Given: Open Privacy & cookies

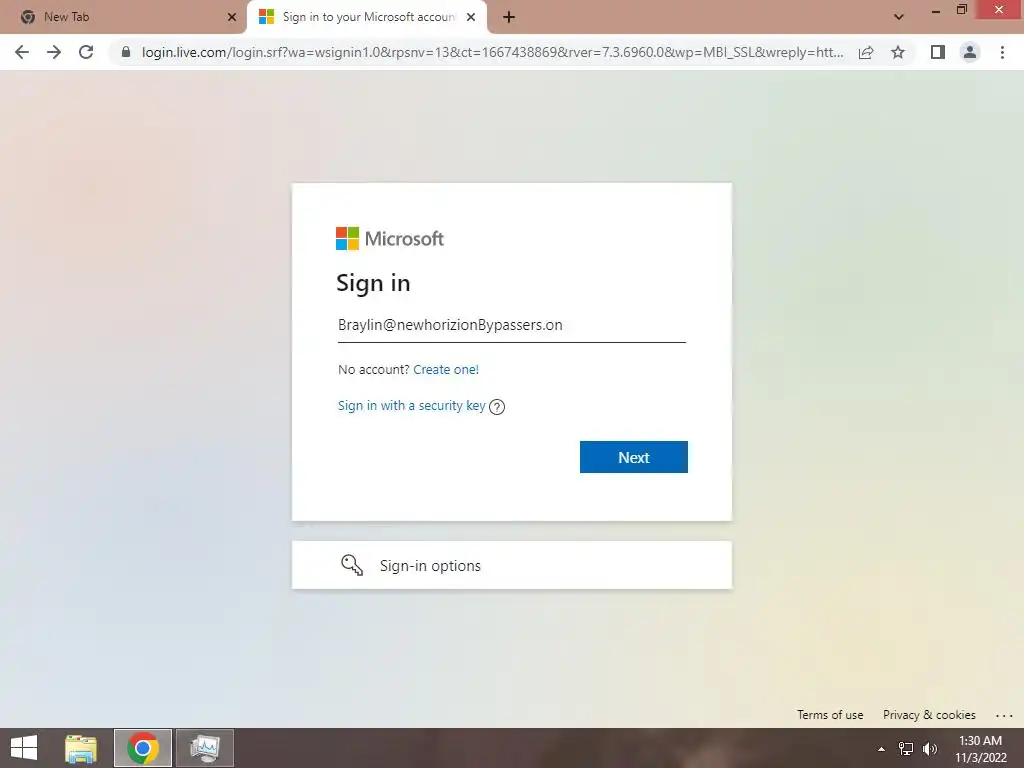Looking at the screenshot, I should (x=929, y=715).
